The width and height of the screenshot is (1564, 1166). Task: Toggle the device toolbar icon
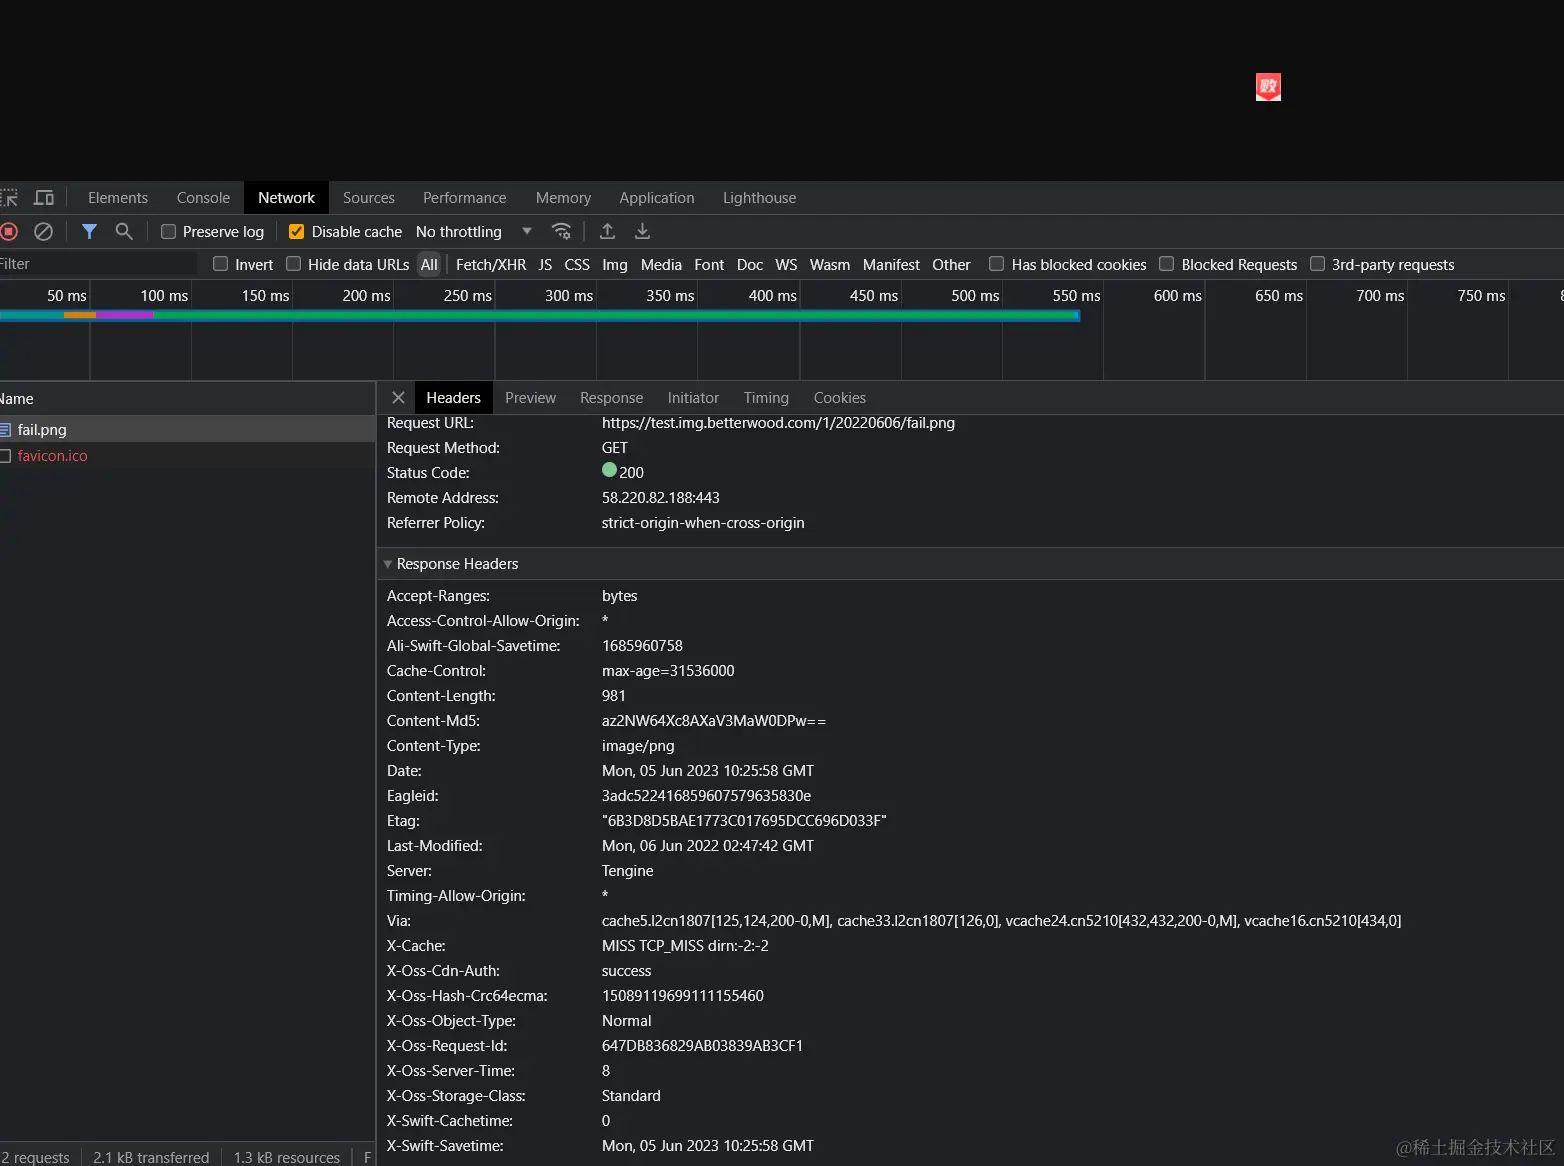coord(44,198)
